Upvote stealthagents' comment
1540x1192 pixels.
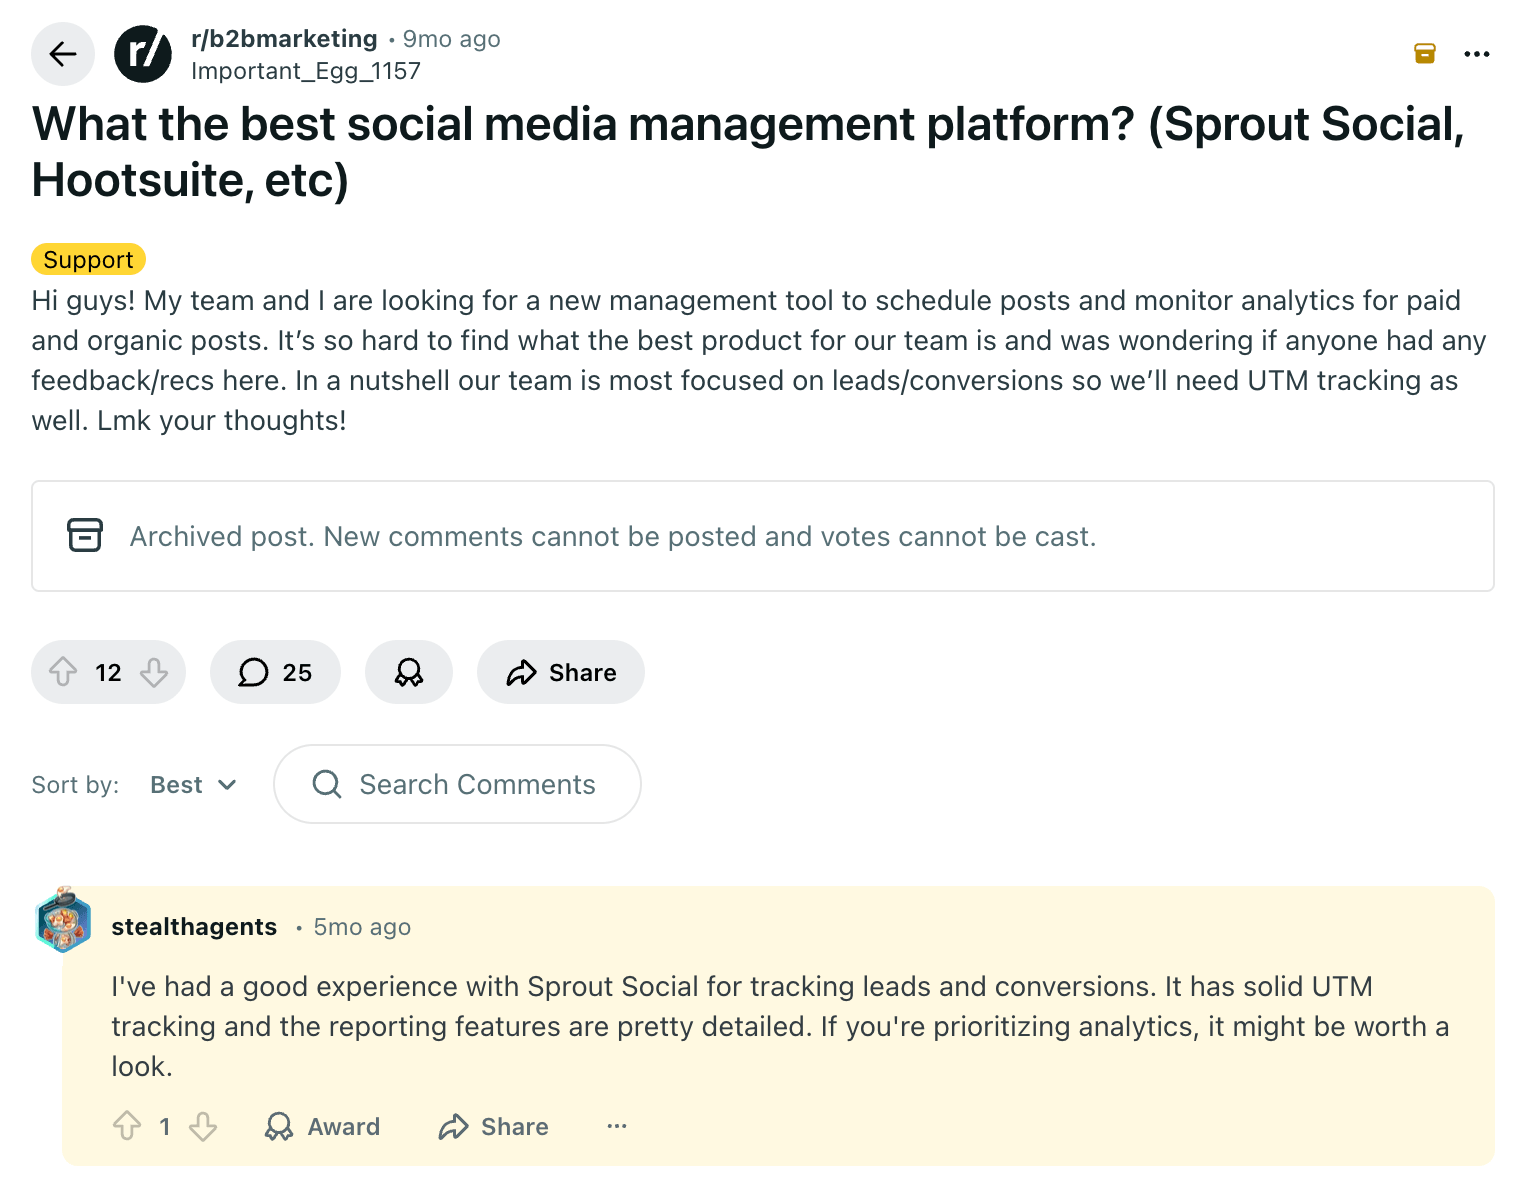click(x=127, y=1126)
